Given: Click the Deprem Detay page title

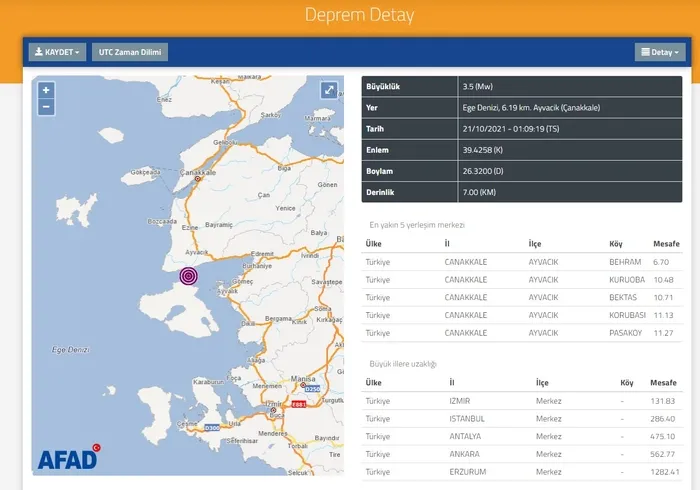Looking at the screenshot, I should point(350,16).
